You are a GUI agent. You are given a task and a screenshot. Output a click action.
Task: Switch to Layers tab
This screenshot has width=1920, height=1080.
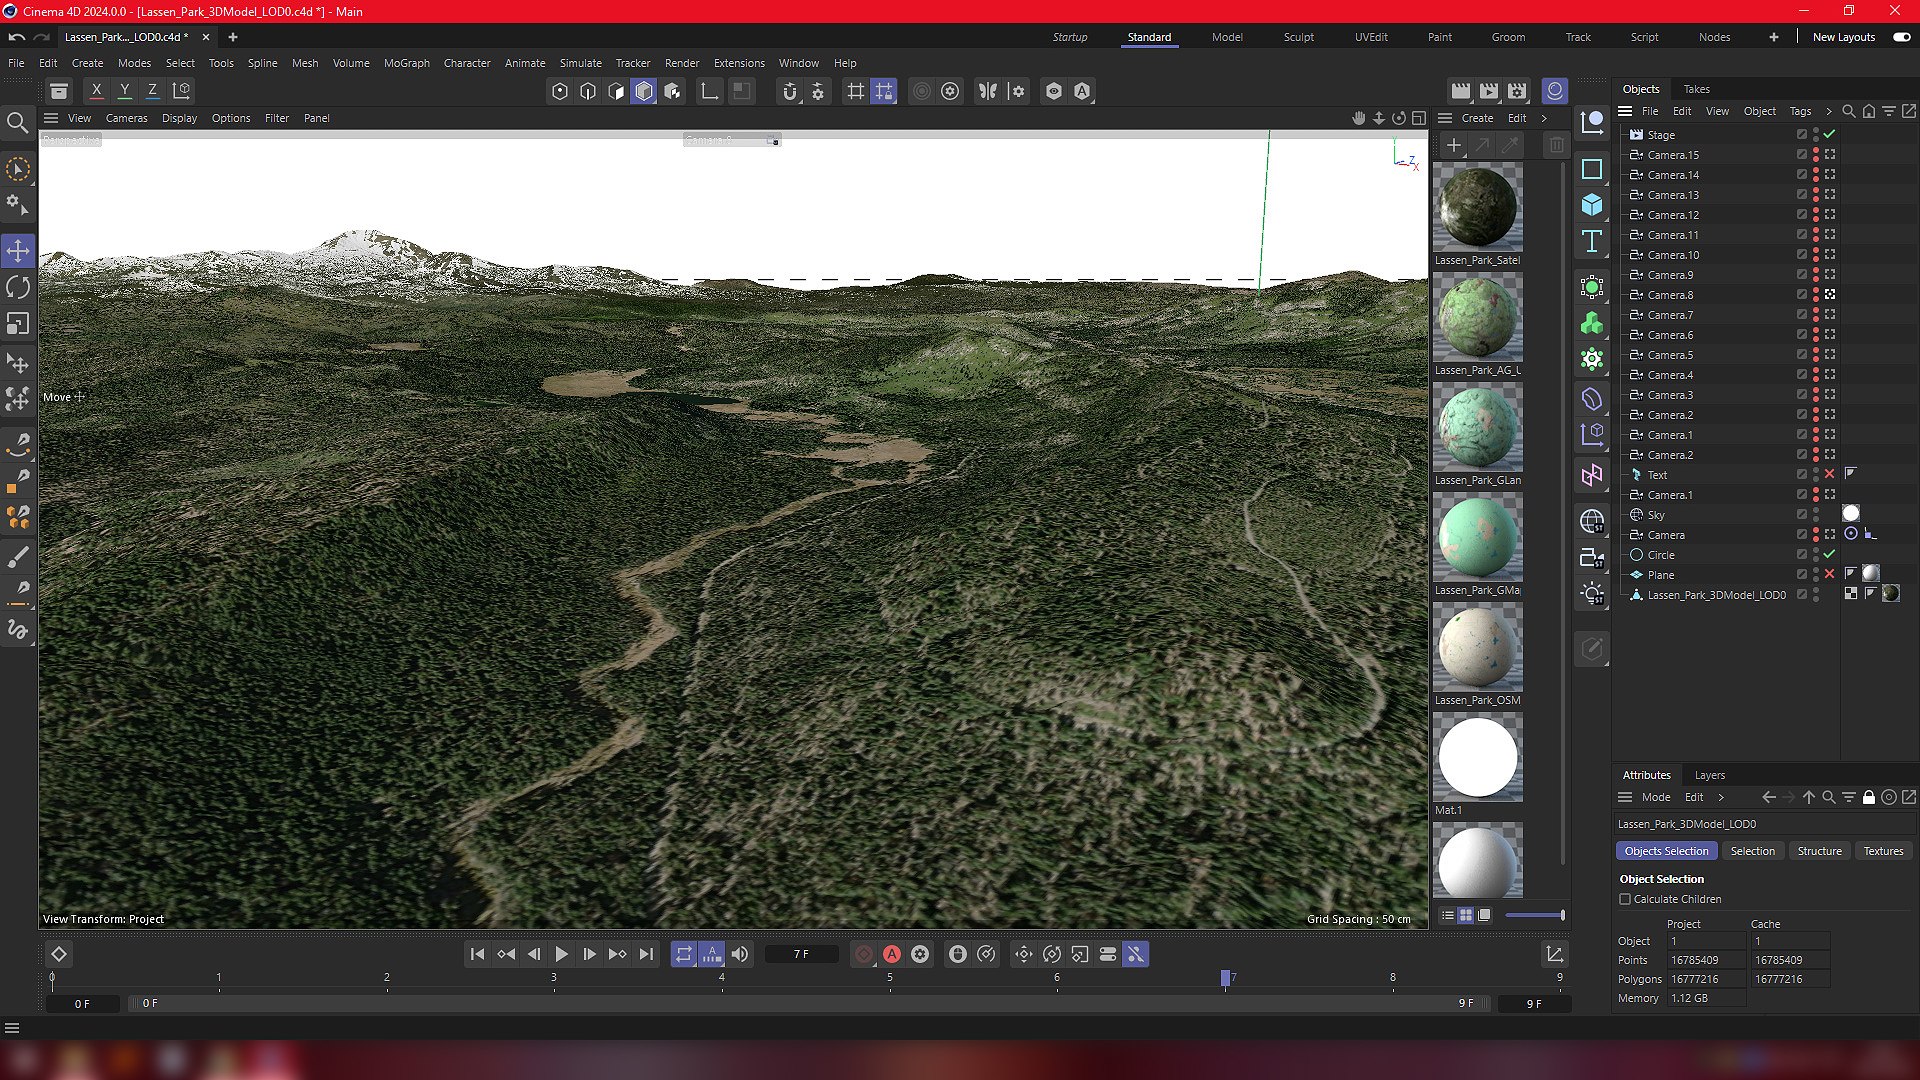click(x=1709, y=775)
